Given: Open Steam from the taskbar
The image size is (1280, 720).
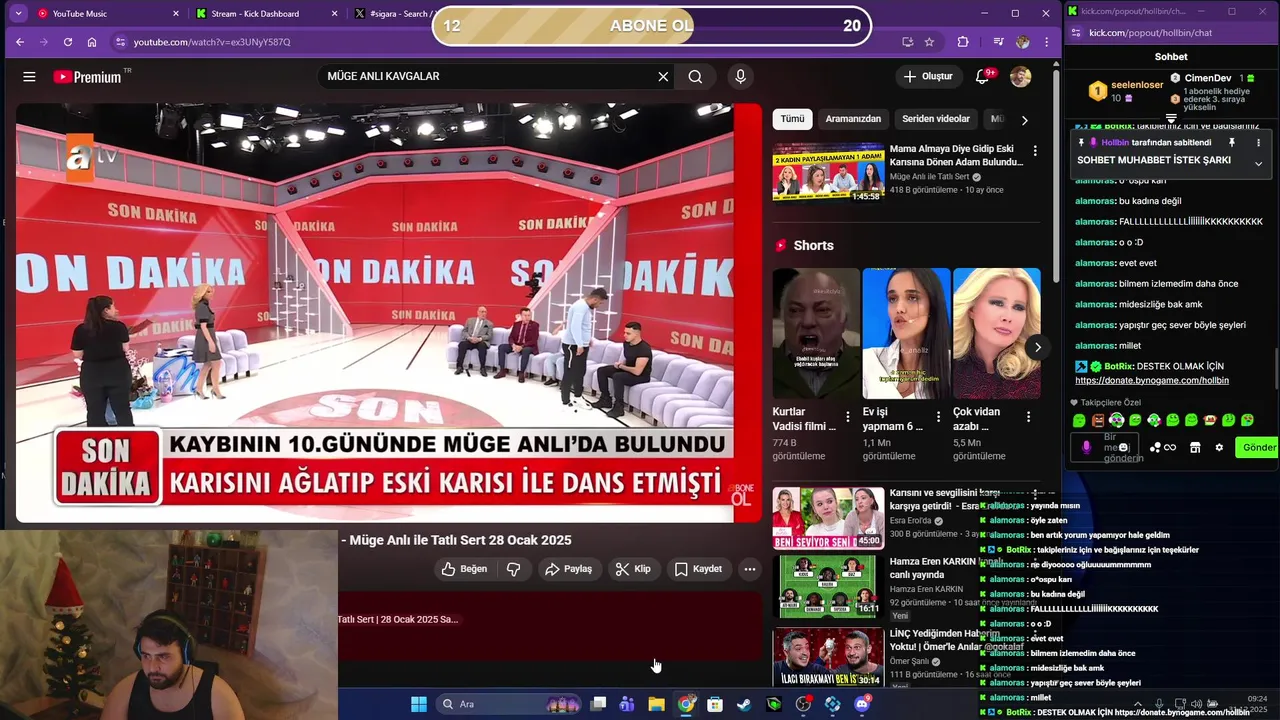Looking at the screenshot, I should (x=744, y=704).
